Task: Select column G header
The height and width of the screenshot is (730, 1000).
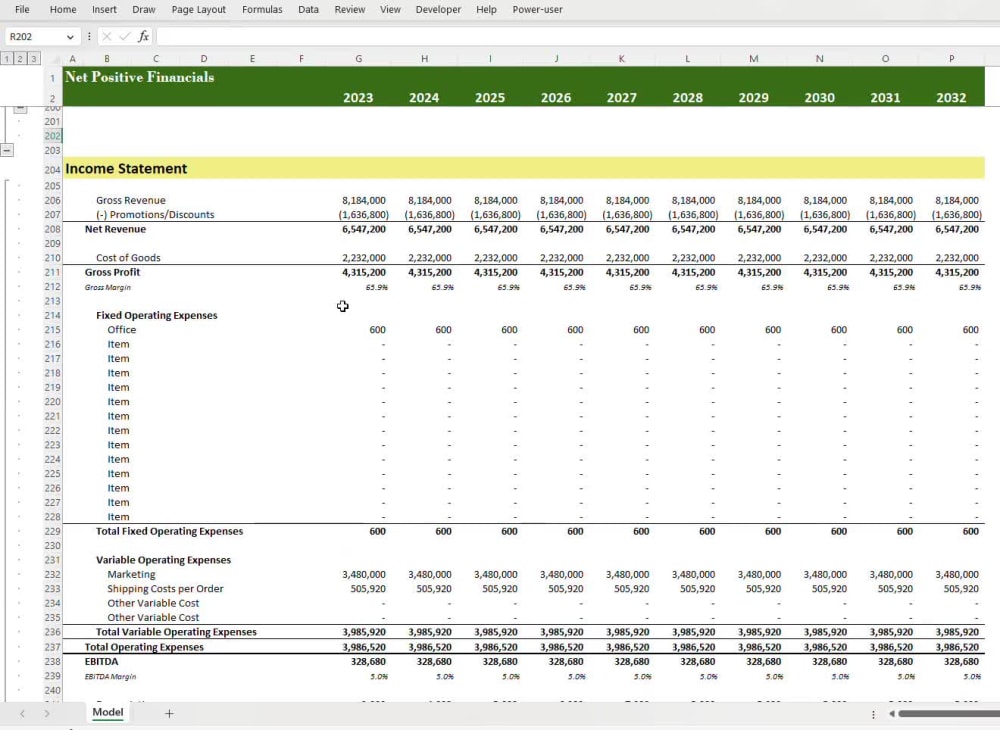Action: coord(358,59)
